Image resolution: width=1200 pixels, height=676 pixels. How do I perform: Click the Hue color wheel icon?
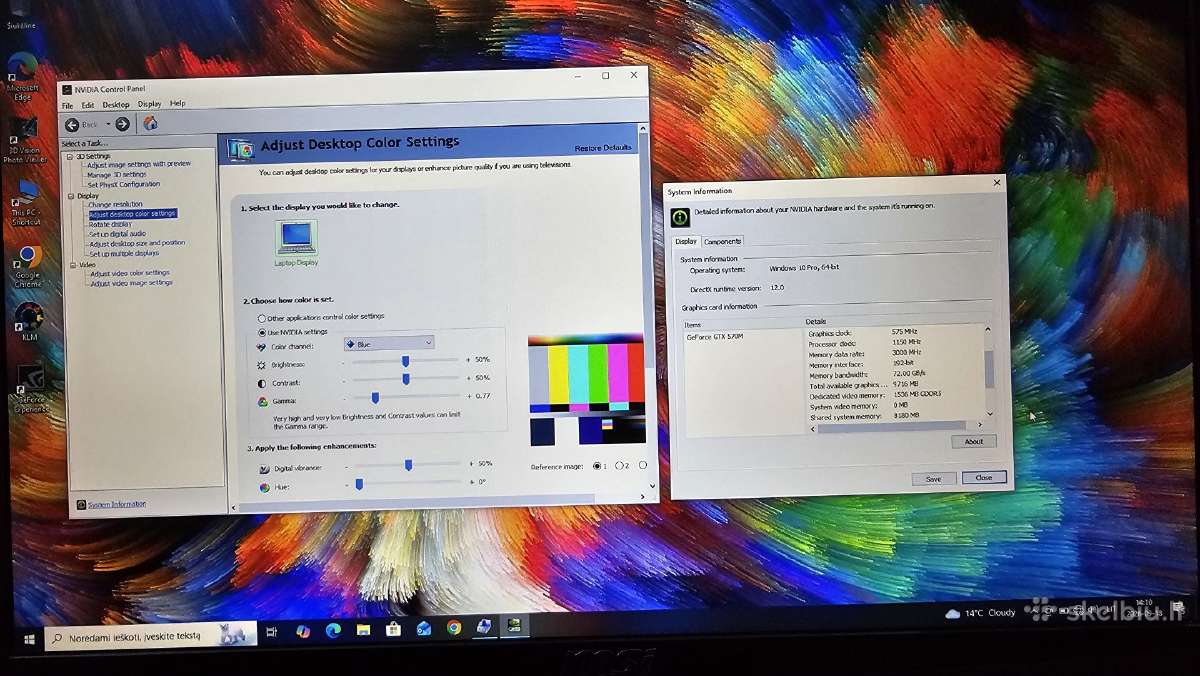tap(265, 487)
